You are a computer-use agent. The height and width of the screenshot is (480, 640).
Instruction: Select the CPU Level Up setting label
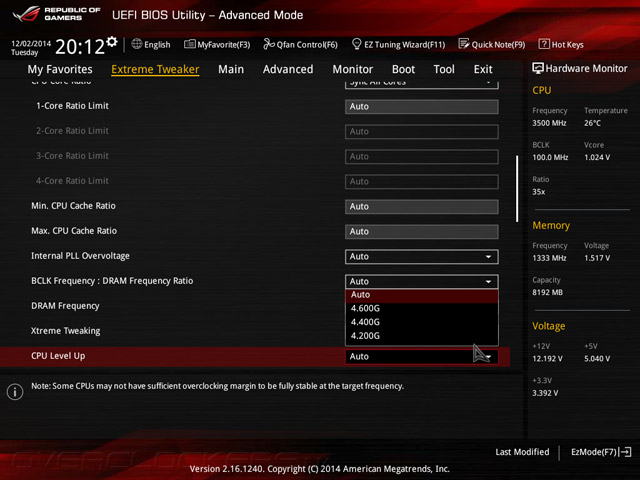click(58, 356)
